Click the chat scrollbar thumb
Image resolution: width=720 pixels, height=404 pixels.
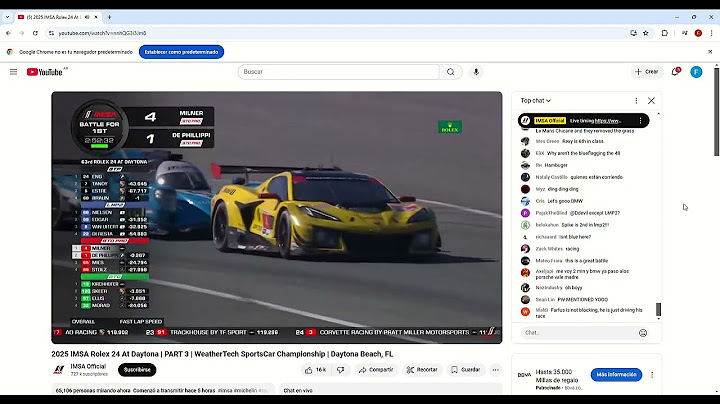click(658, 309)
